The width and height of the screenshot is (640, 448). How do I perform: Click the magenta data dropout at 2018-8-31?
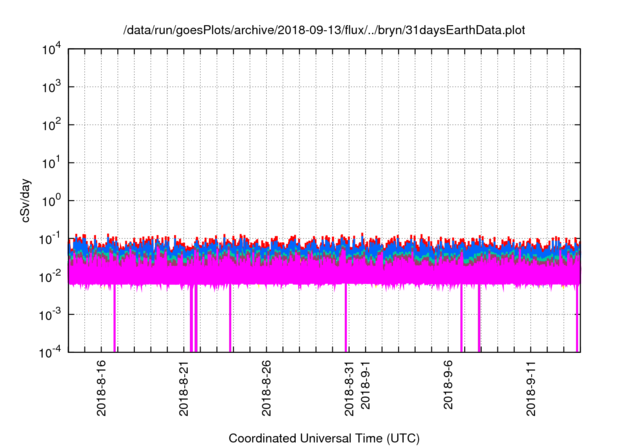[x=346, y=318]
